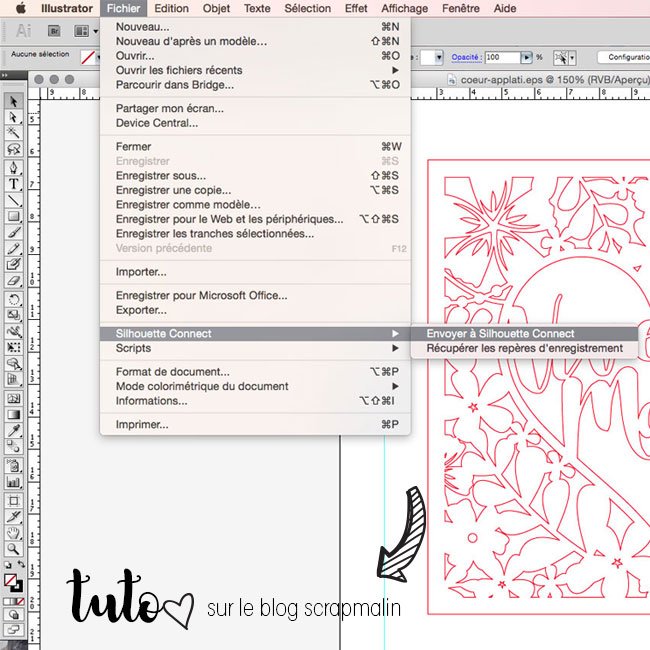Click the swap fill and stroke arrows

tap(21, 564)
